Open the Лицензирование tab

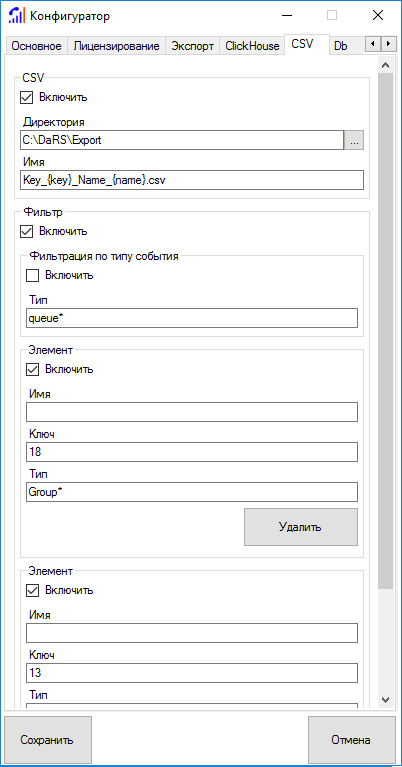click(x=116, y=46)
